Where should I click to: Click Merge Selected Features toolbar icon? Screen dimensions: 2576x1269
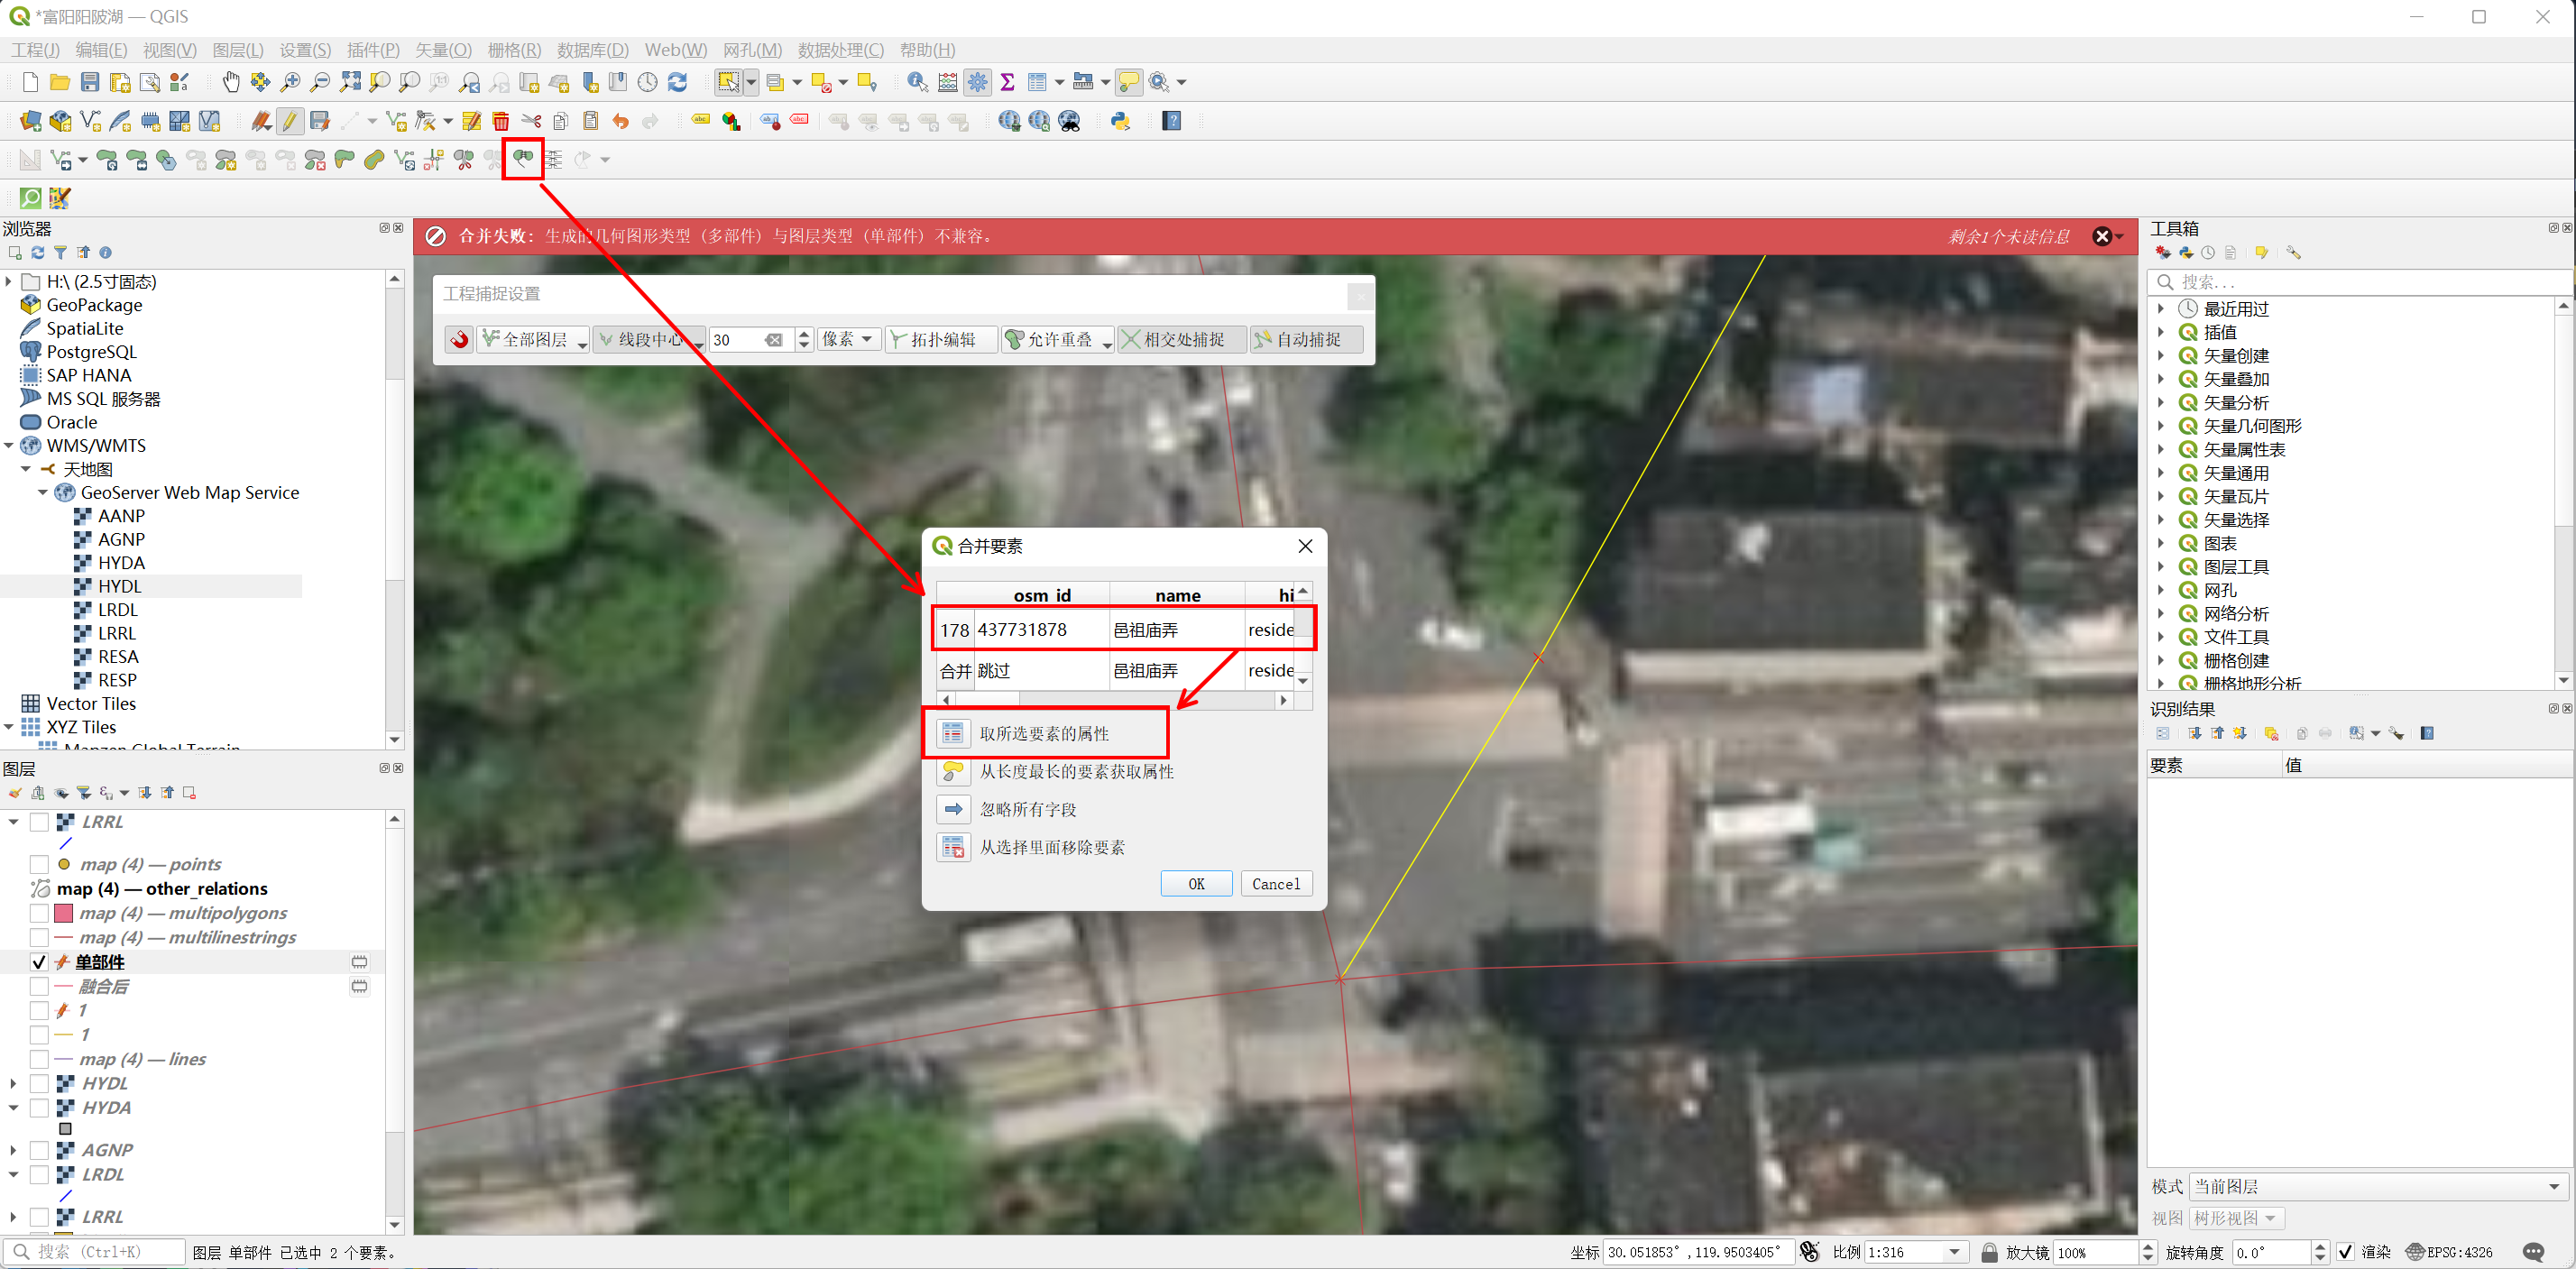(x=522, y=159)
